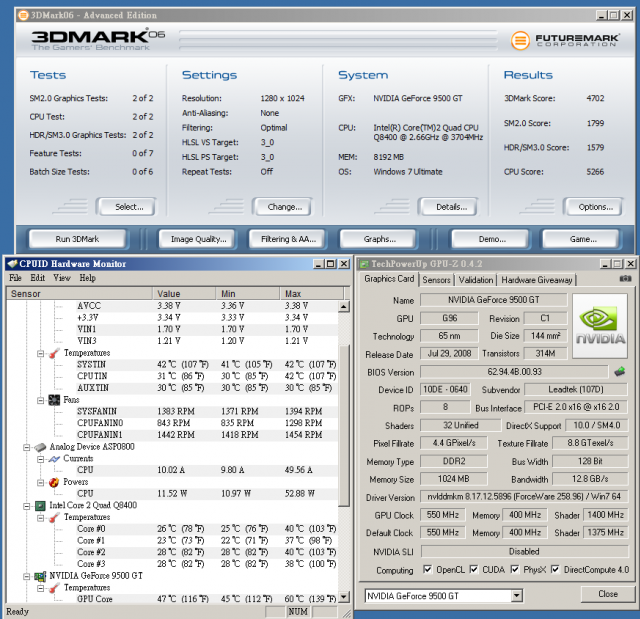The width and height of the screenshot is (640, 619).
Task: Click the BIOS save chip icon in GPU-Z
Action: click(620, 371)
